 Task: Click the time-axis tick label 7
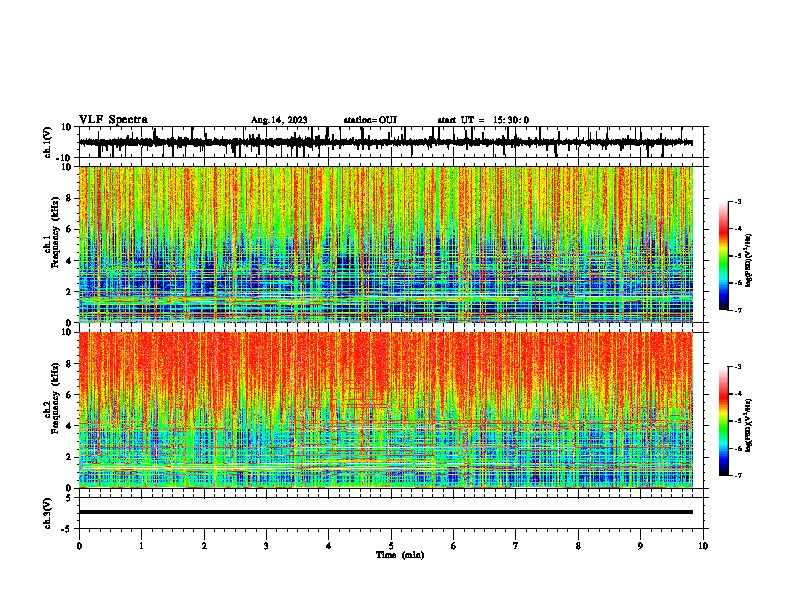516,546
